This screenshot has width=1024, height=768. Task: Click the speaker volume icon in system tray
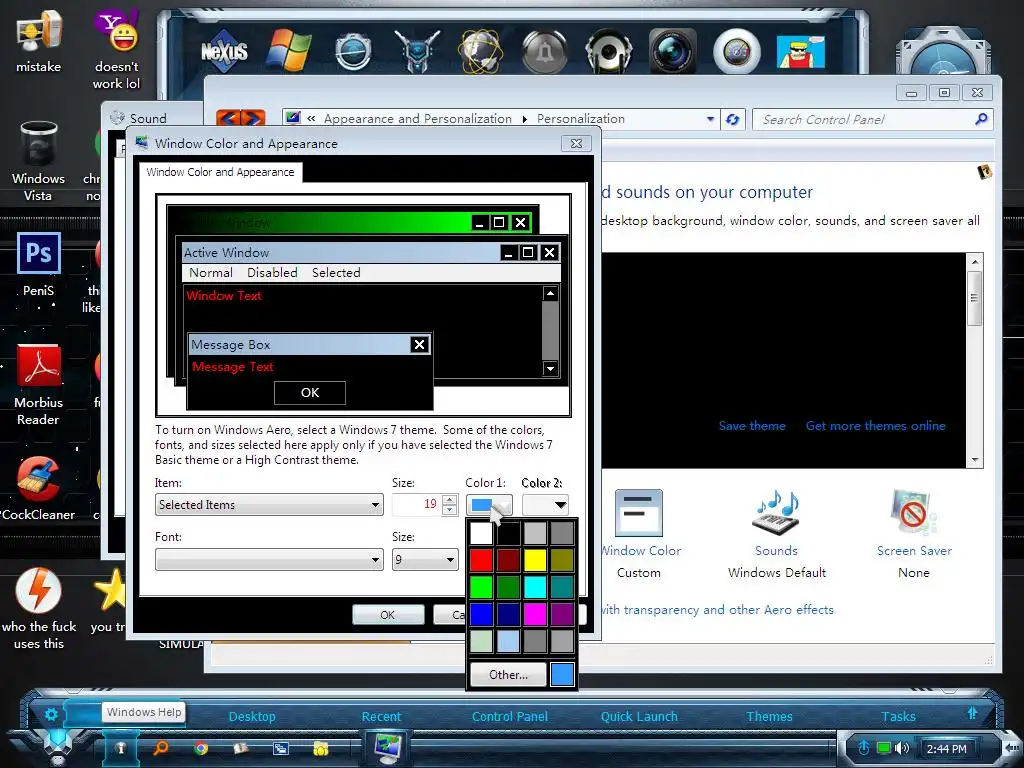(x=902, y=748)
